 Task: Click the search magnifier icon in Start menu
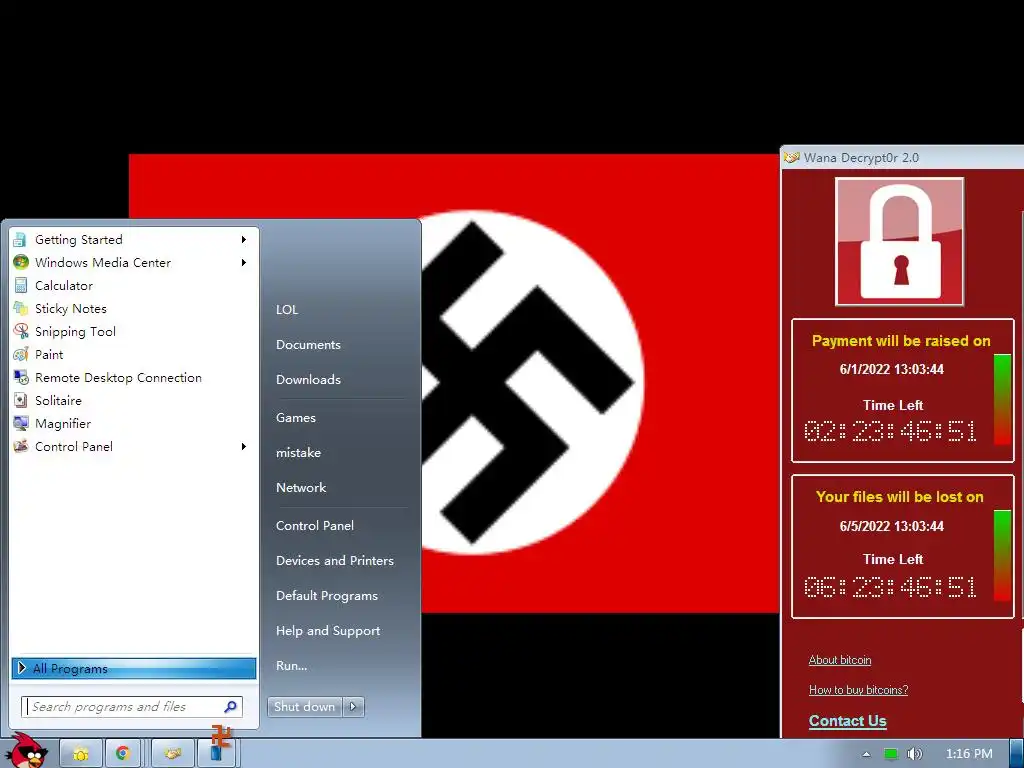[x=230, y=707]
